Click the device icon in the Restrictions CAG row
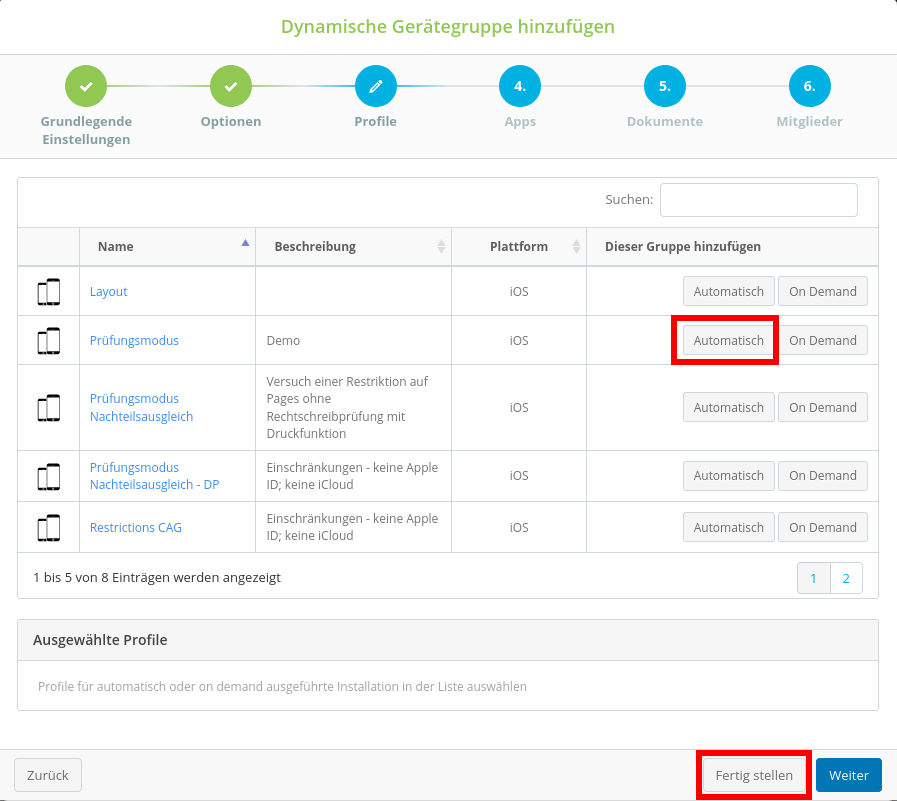 (48, 528)
